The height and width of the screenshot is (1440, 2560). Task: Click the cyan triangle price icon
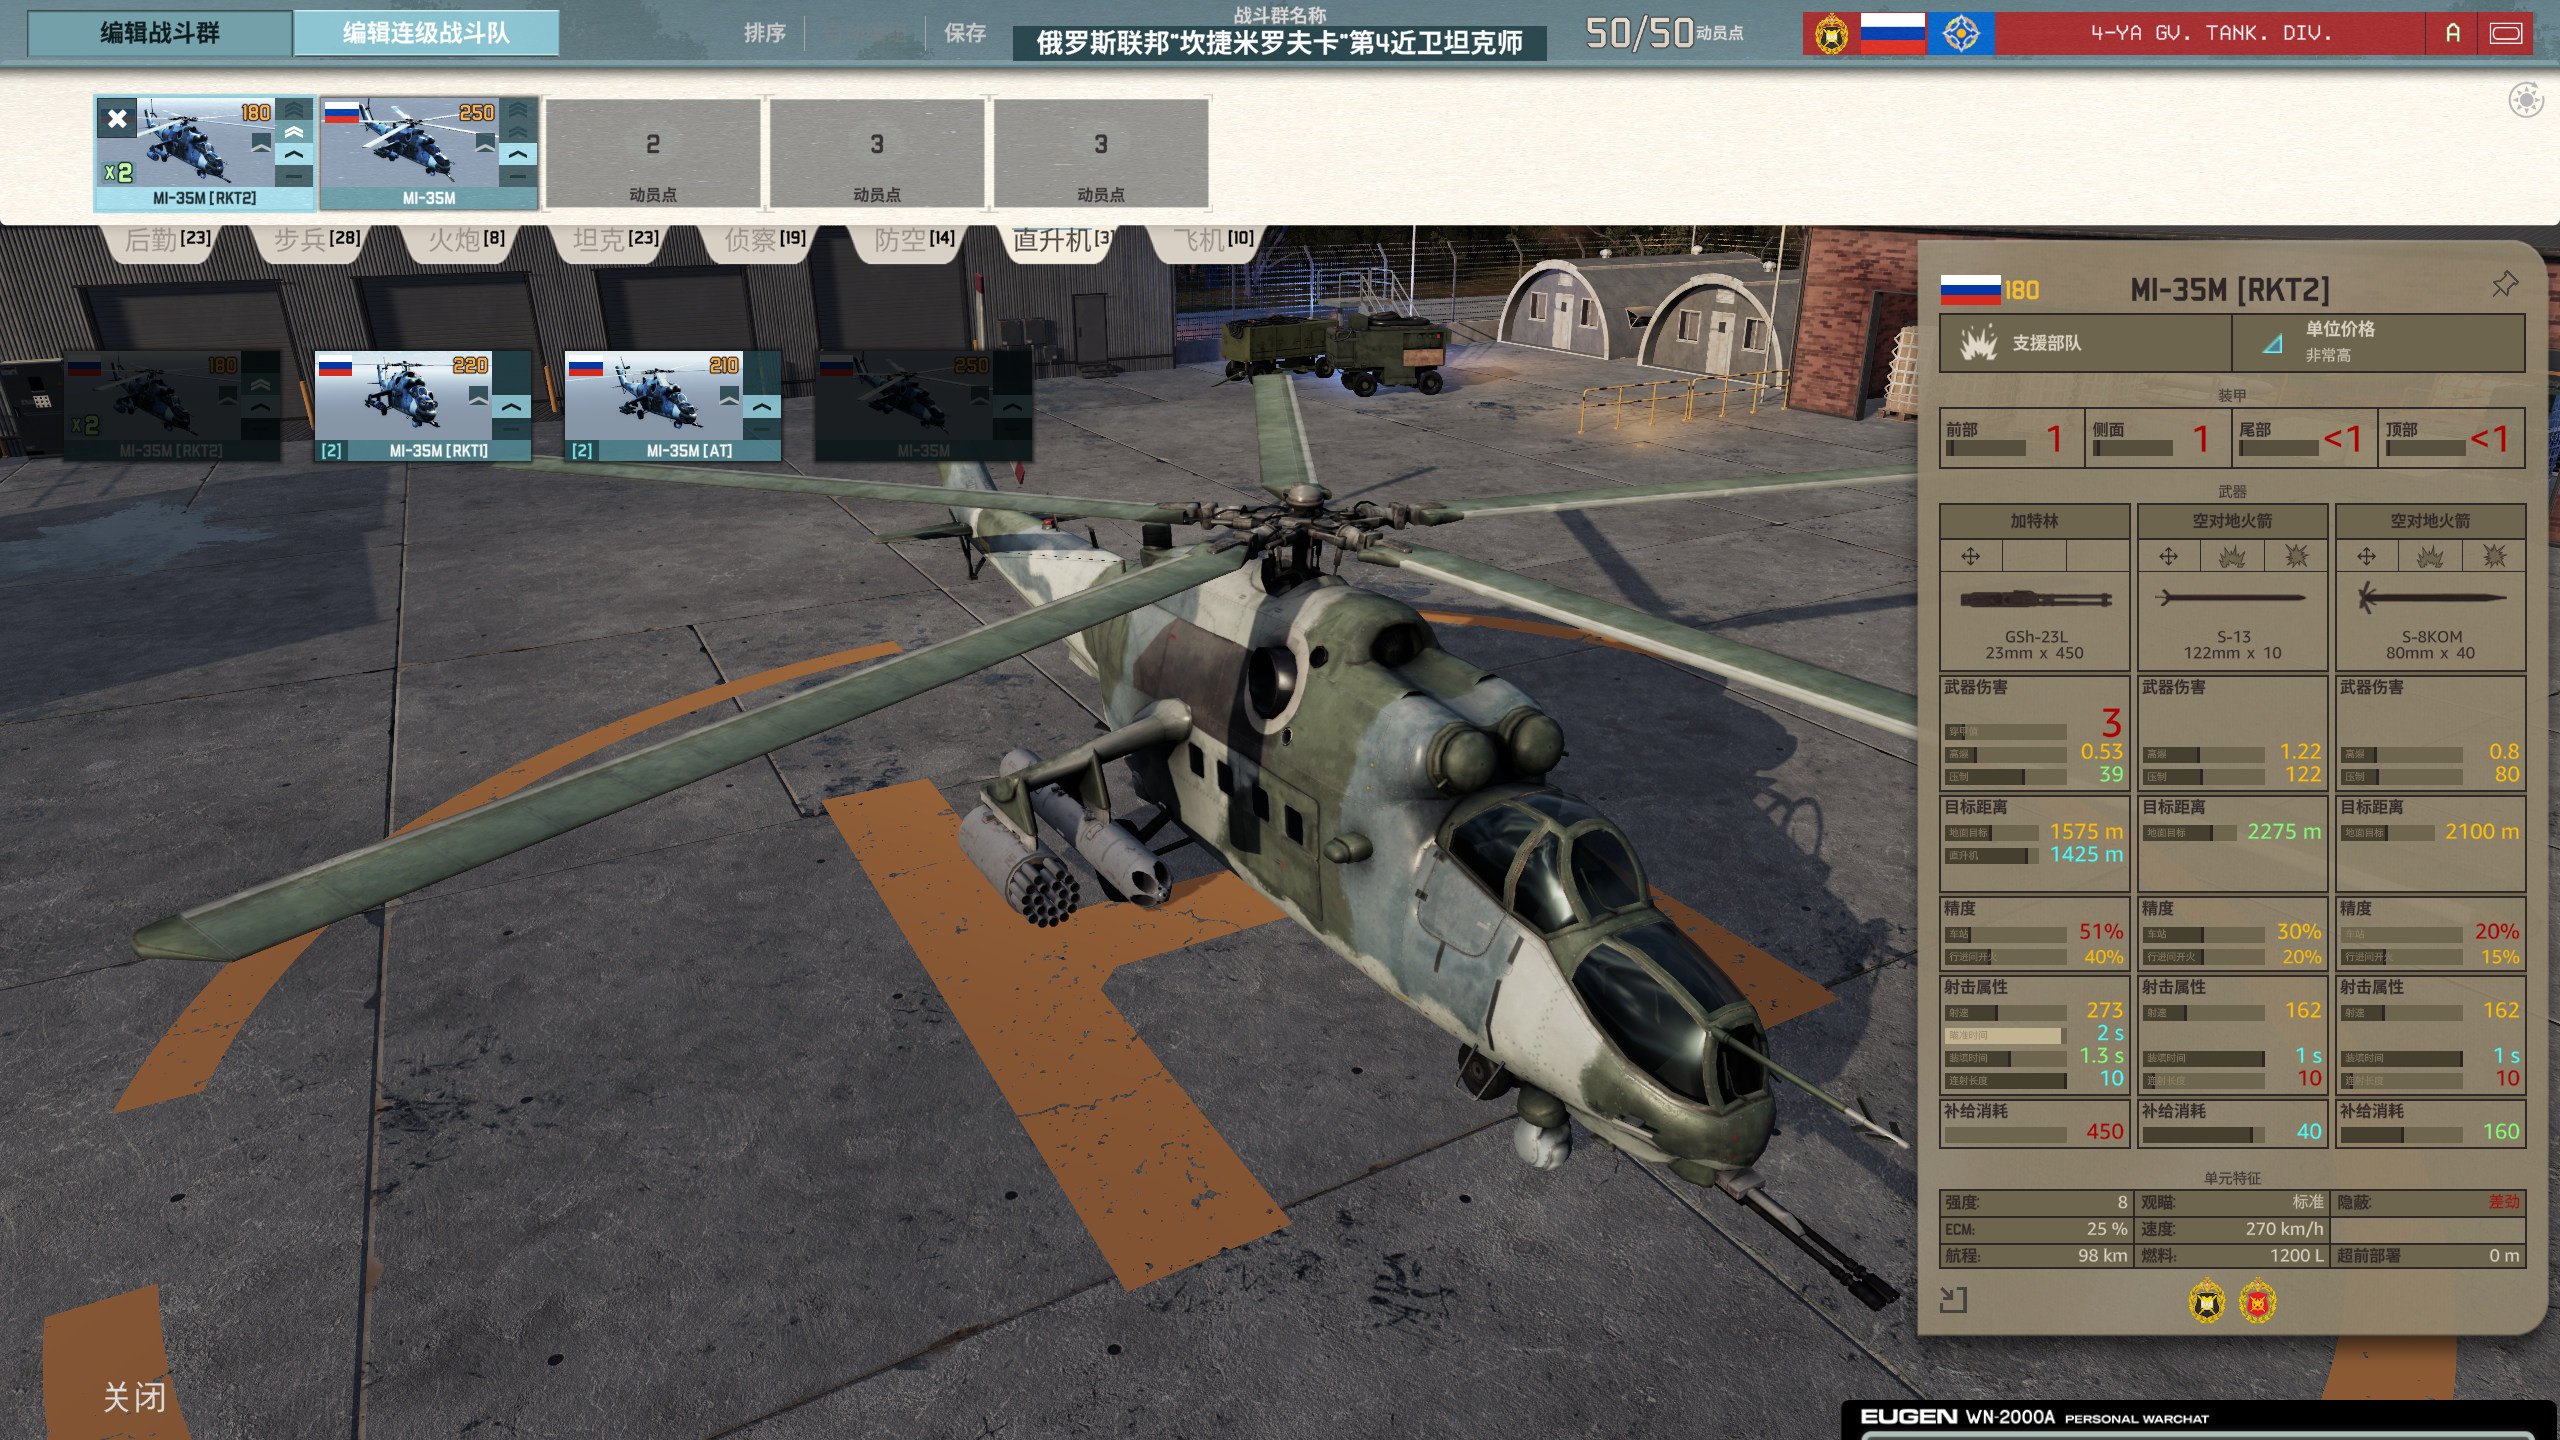click(2272, 344)
